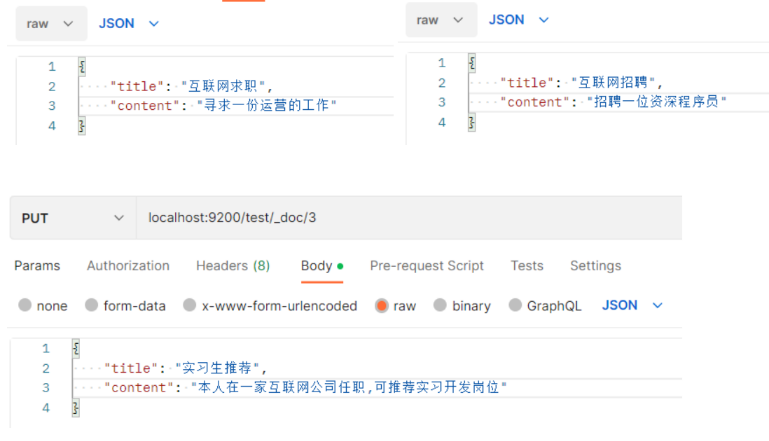Screen dimensions: 769x441
Task: Select the Body tab
Action: coord(322,266)
